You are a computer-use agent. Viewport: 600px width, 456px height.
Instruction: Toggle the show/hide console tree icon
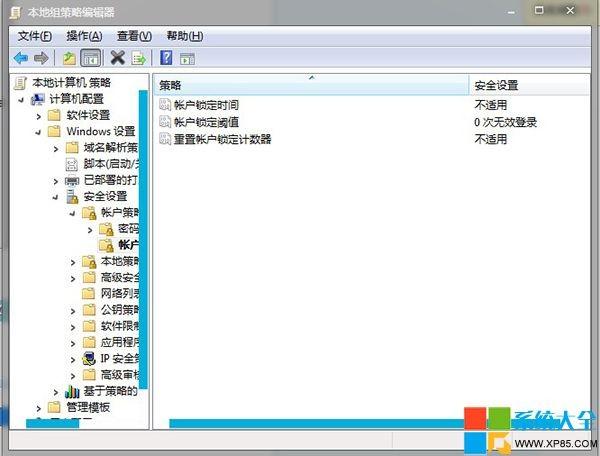click(91, 58)
